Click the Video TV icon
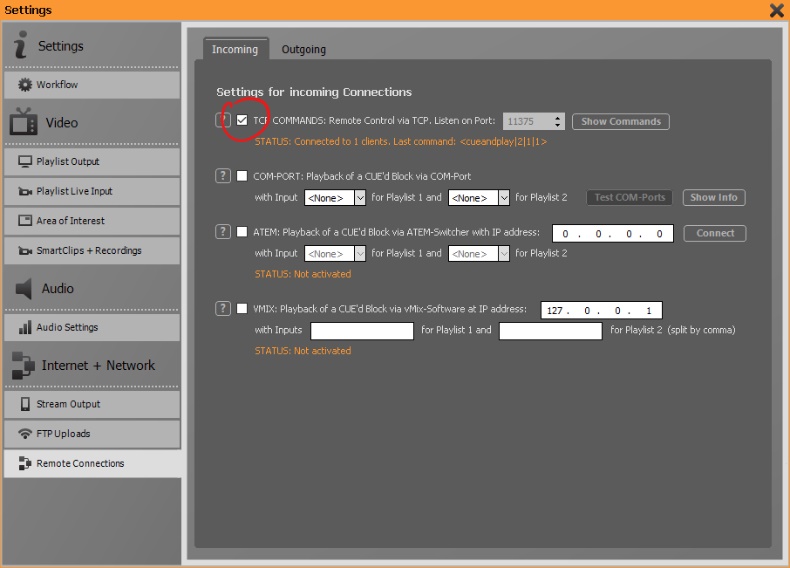This screenshot has height=568, width=790. coord(23,121)
